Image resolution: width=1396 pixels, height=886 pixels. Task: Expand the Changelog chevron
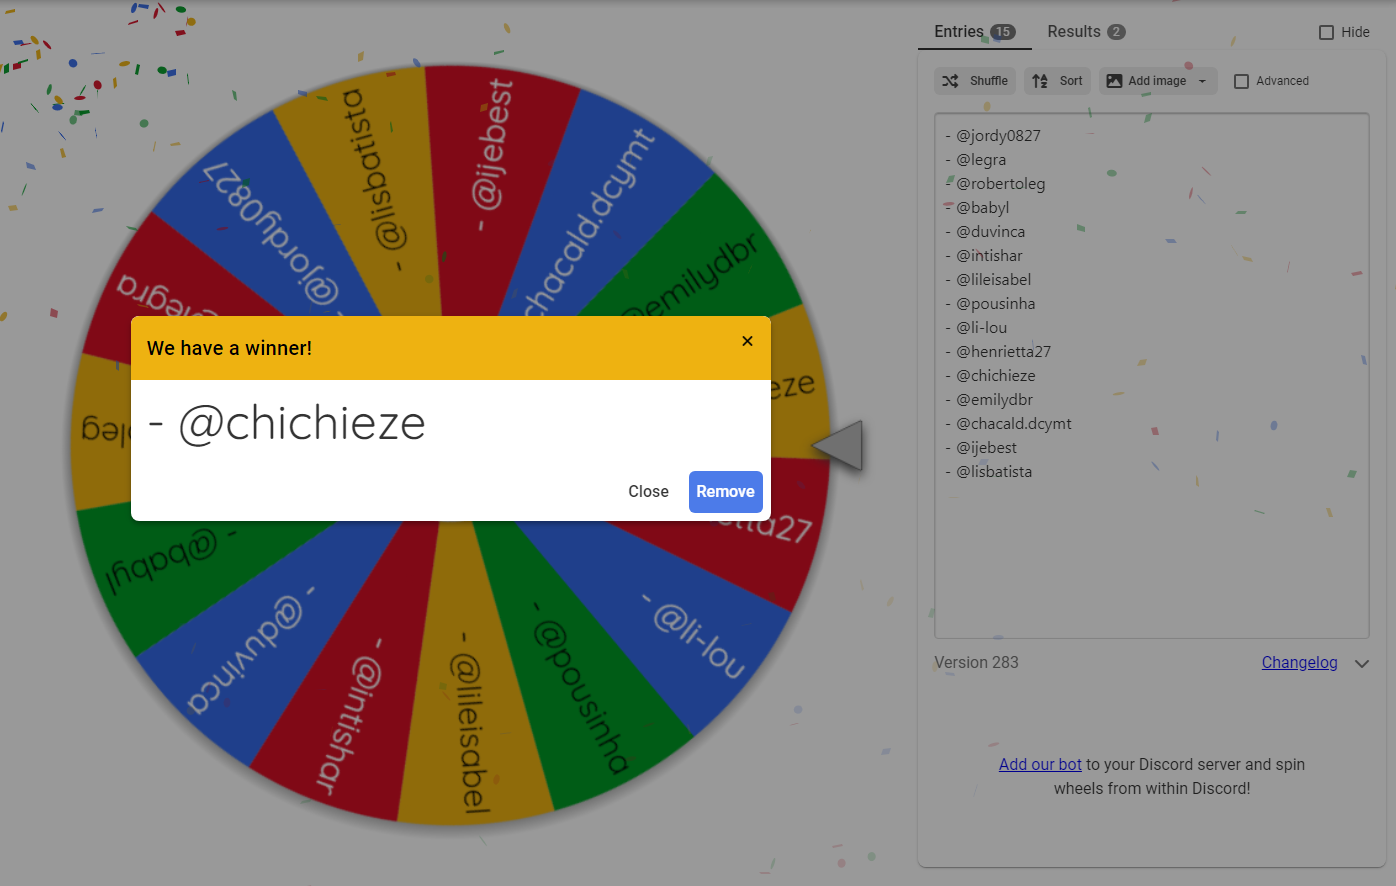tap(1362, 663)
